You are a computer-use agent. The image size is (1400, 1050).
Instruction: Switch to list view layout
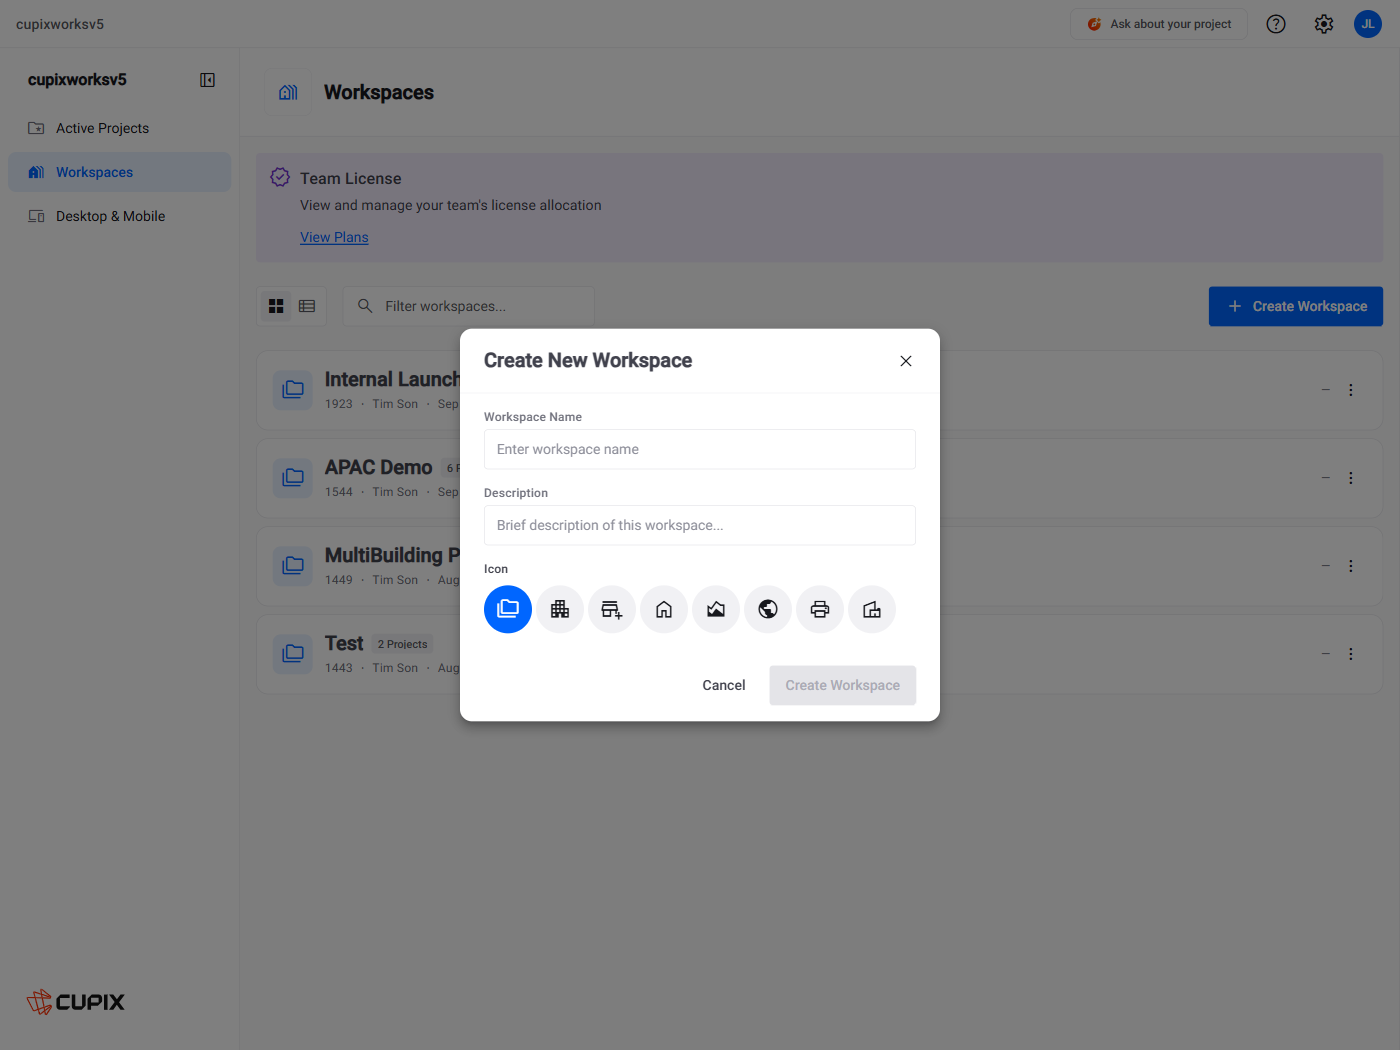307,306
